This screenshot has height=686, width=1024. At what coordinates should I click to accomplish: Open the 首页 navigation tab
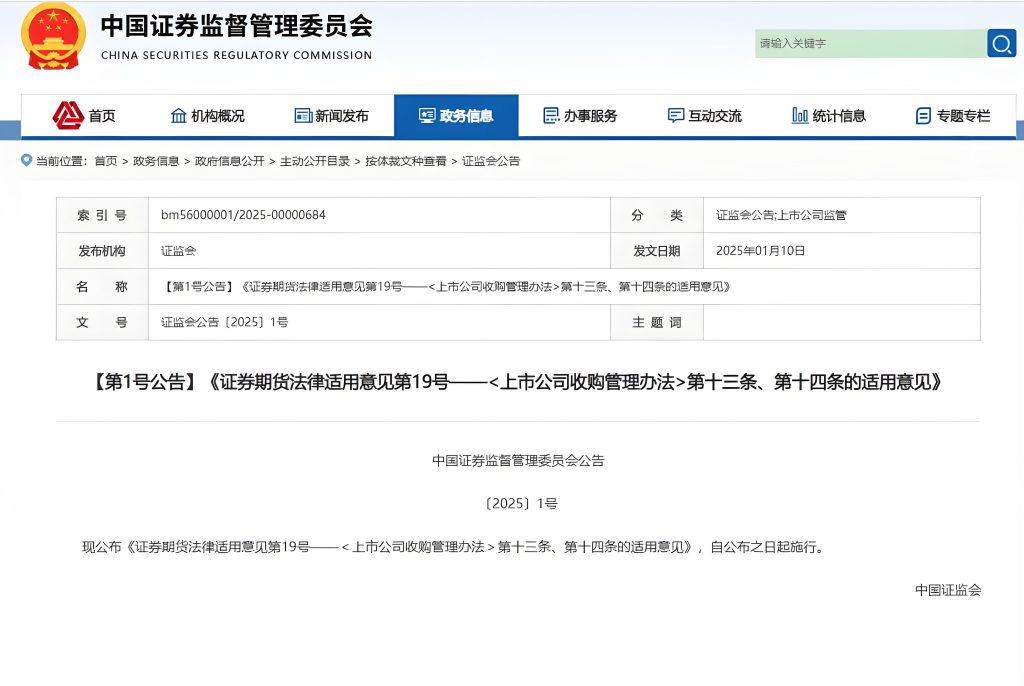(x=84, y=116)
